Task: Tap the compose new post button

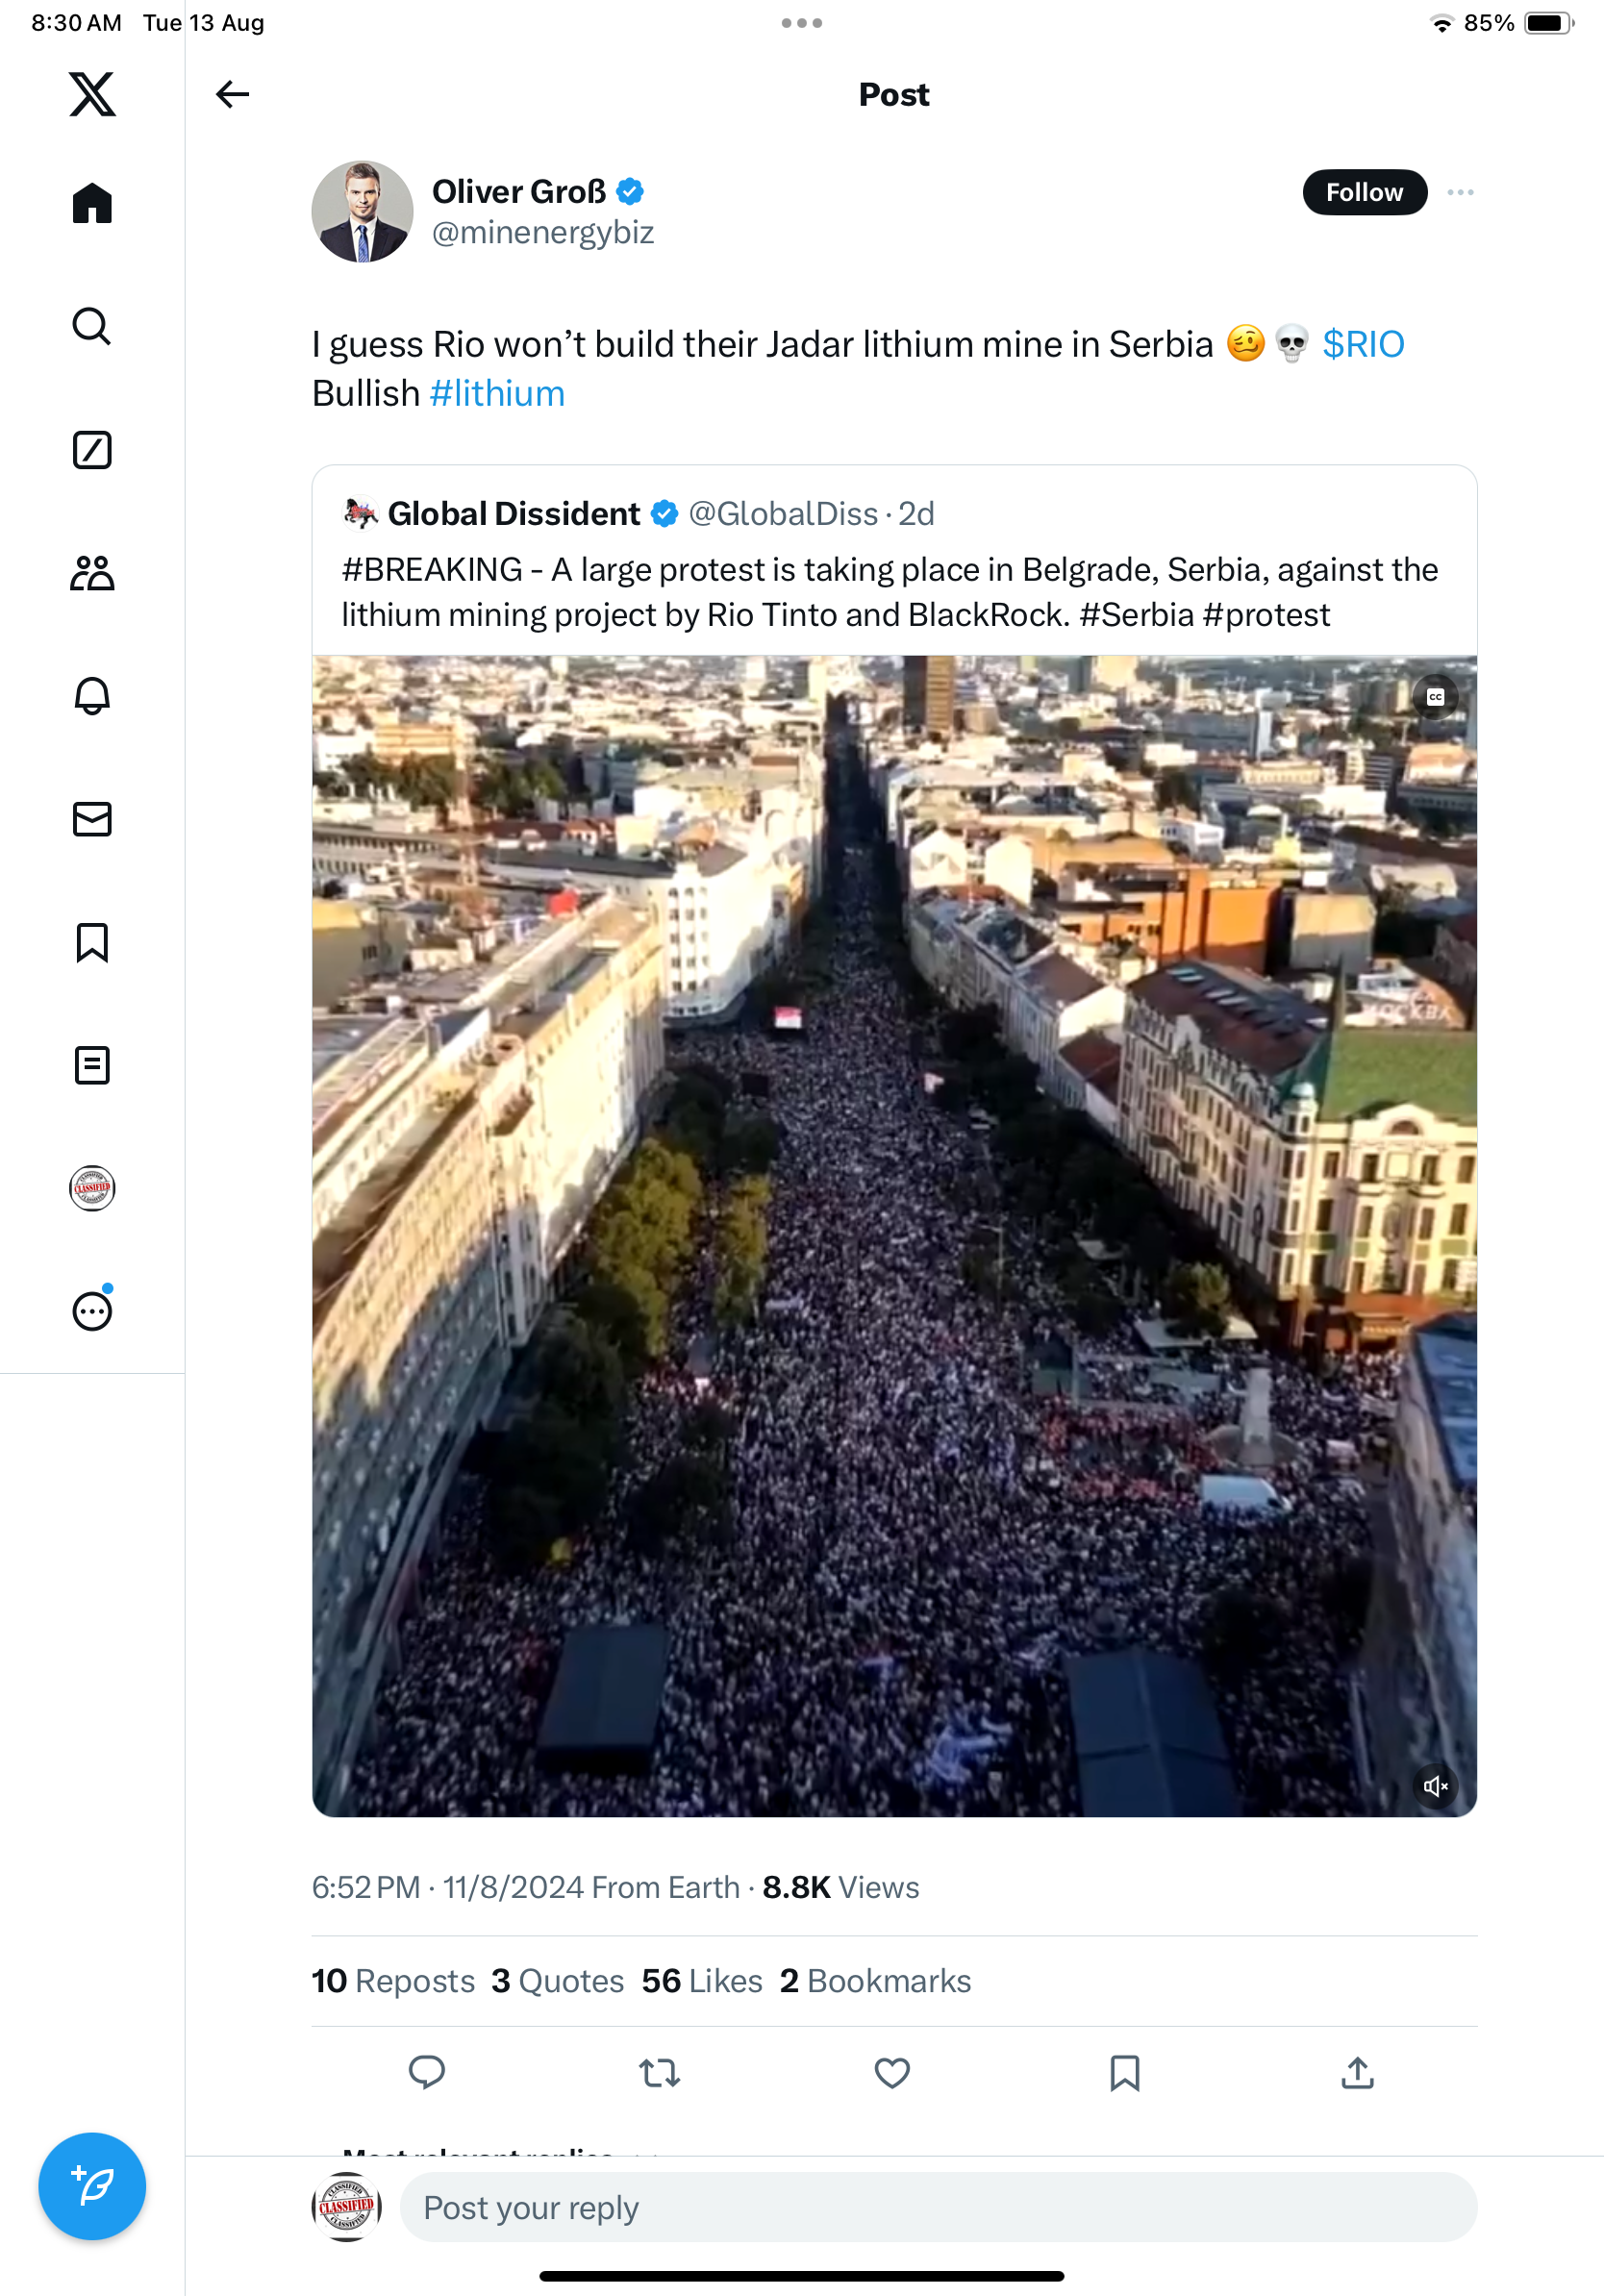Action: point(92,2186)
